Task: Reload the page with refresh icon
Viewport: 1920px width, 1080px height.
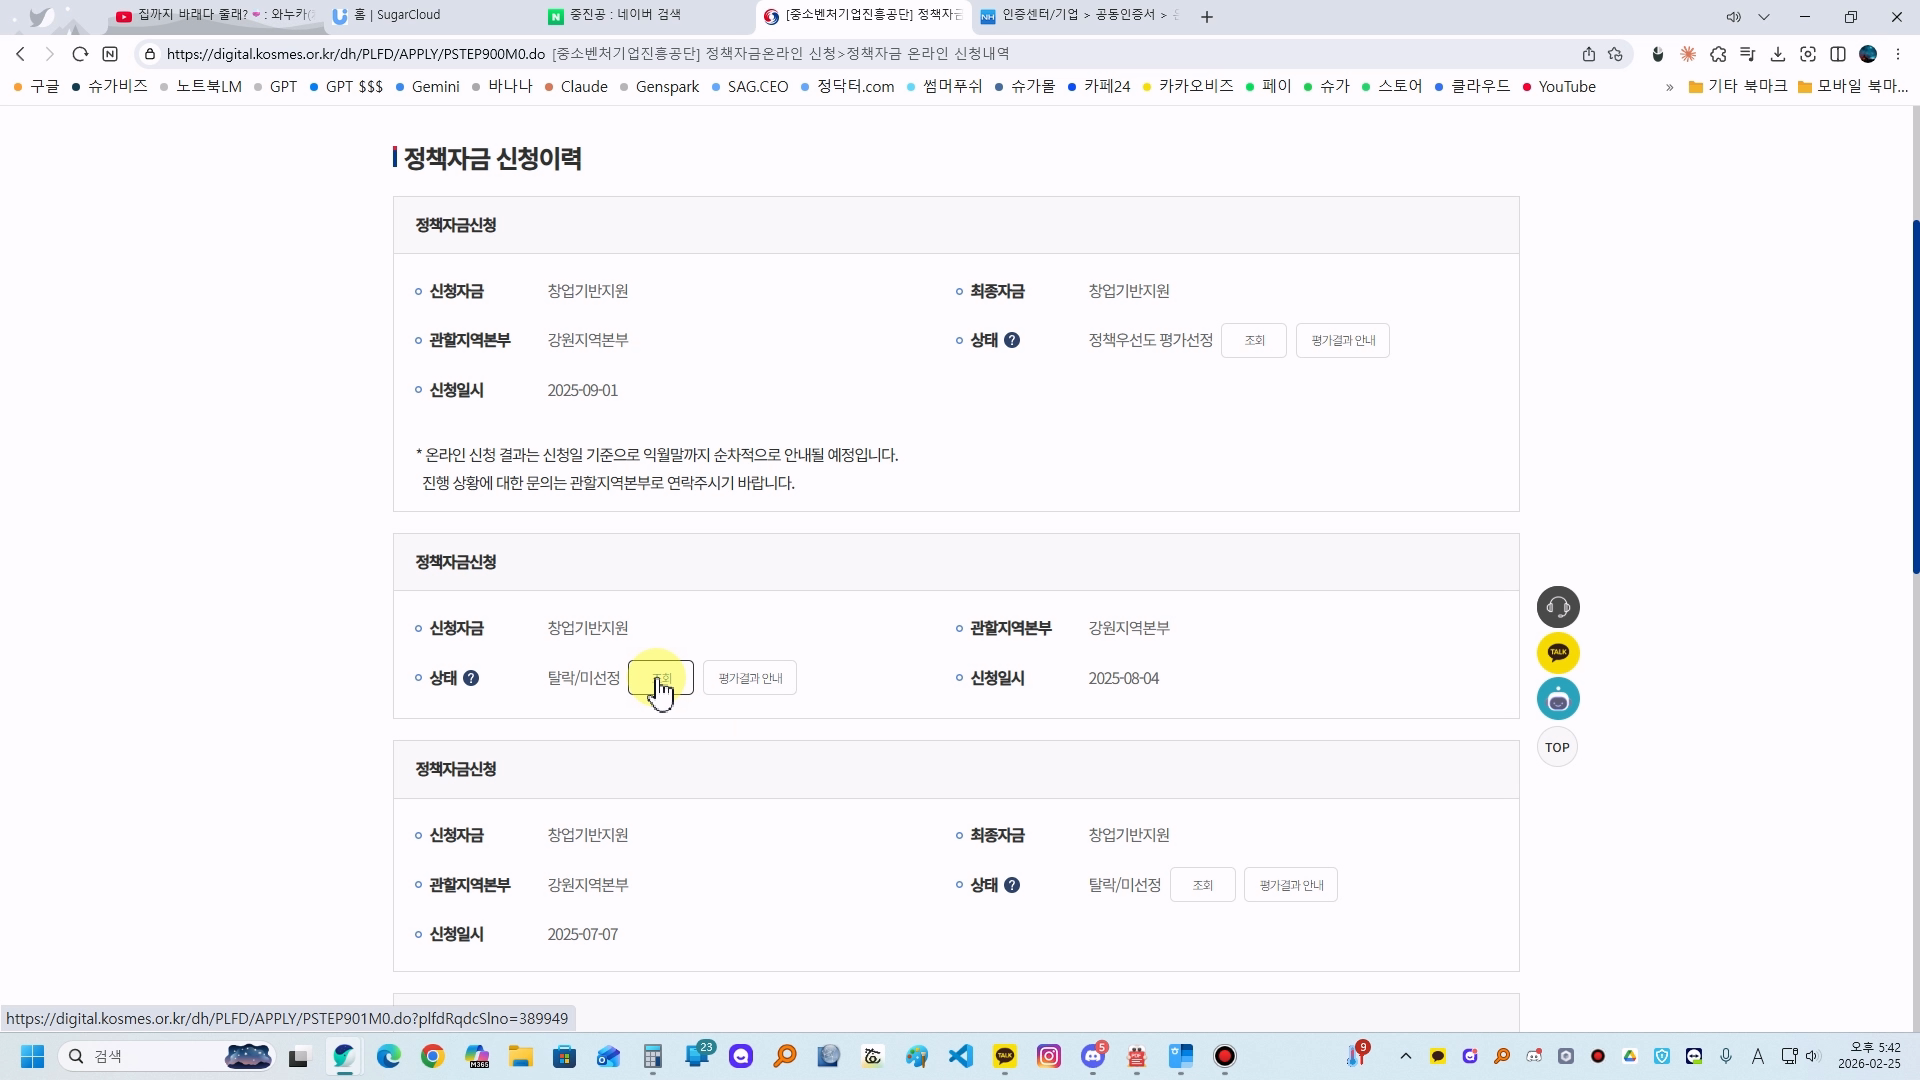Action: [x=80, y=54]
